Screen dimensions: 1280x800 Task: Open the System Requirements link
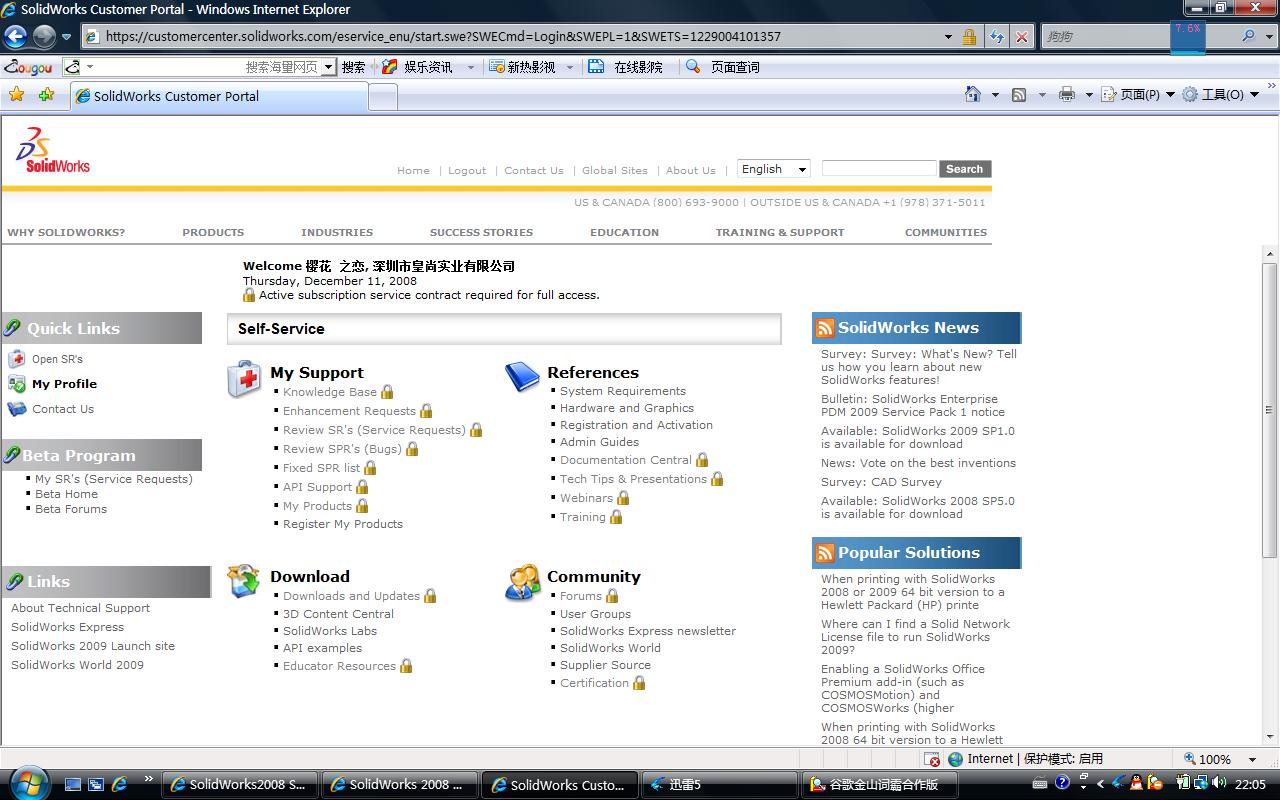click(x=623, y=391)
